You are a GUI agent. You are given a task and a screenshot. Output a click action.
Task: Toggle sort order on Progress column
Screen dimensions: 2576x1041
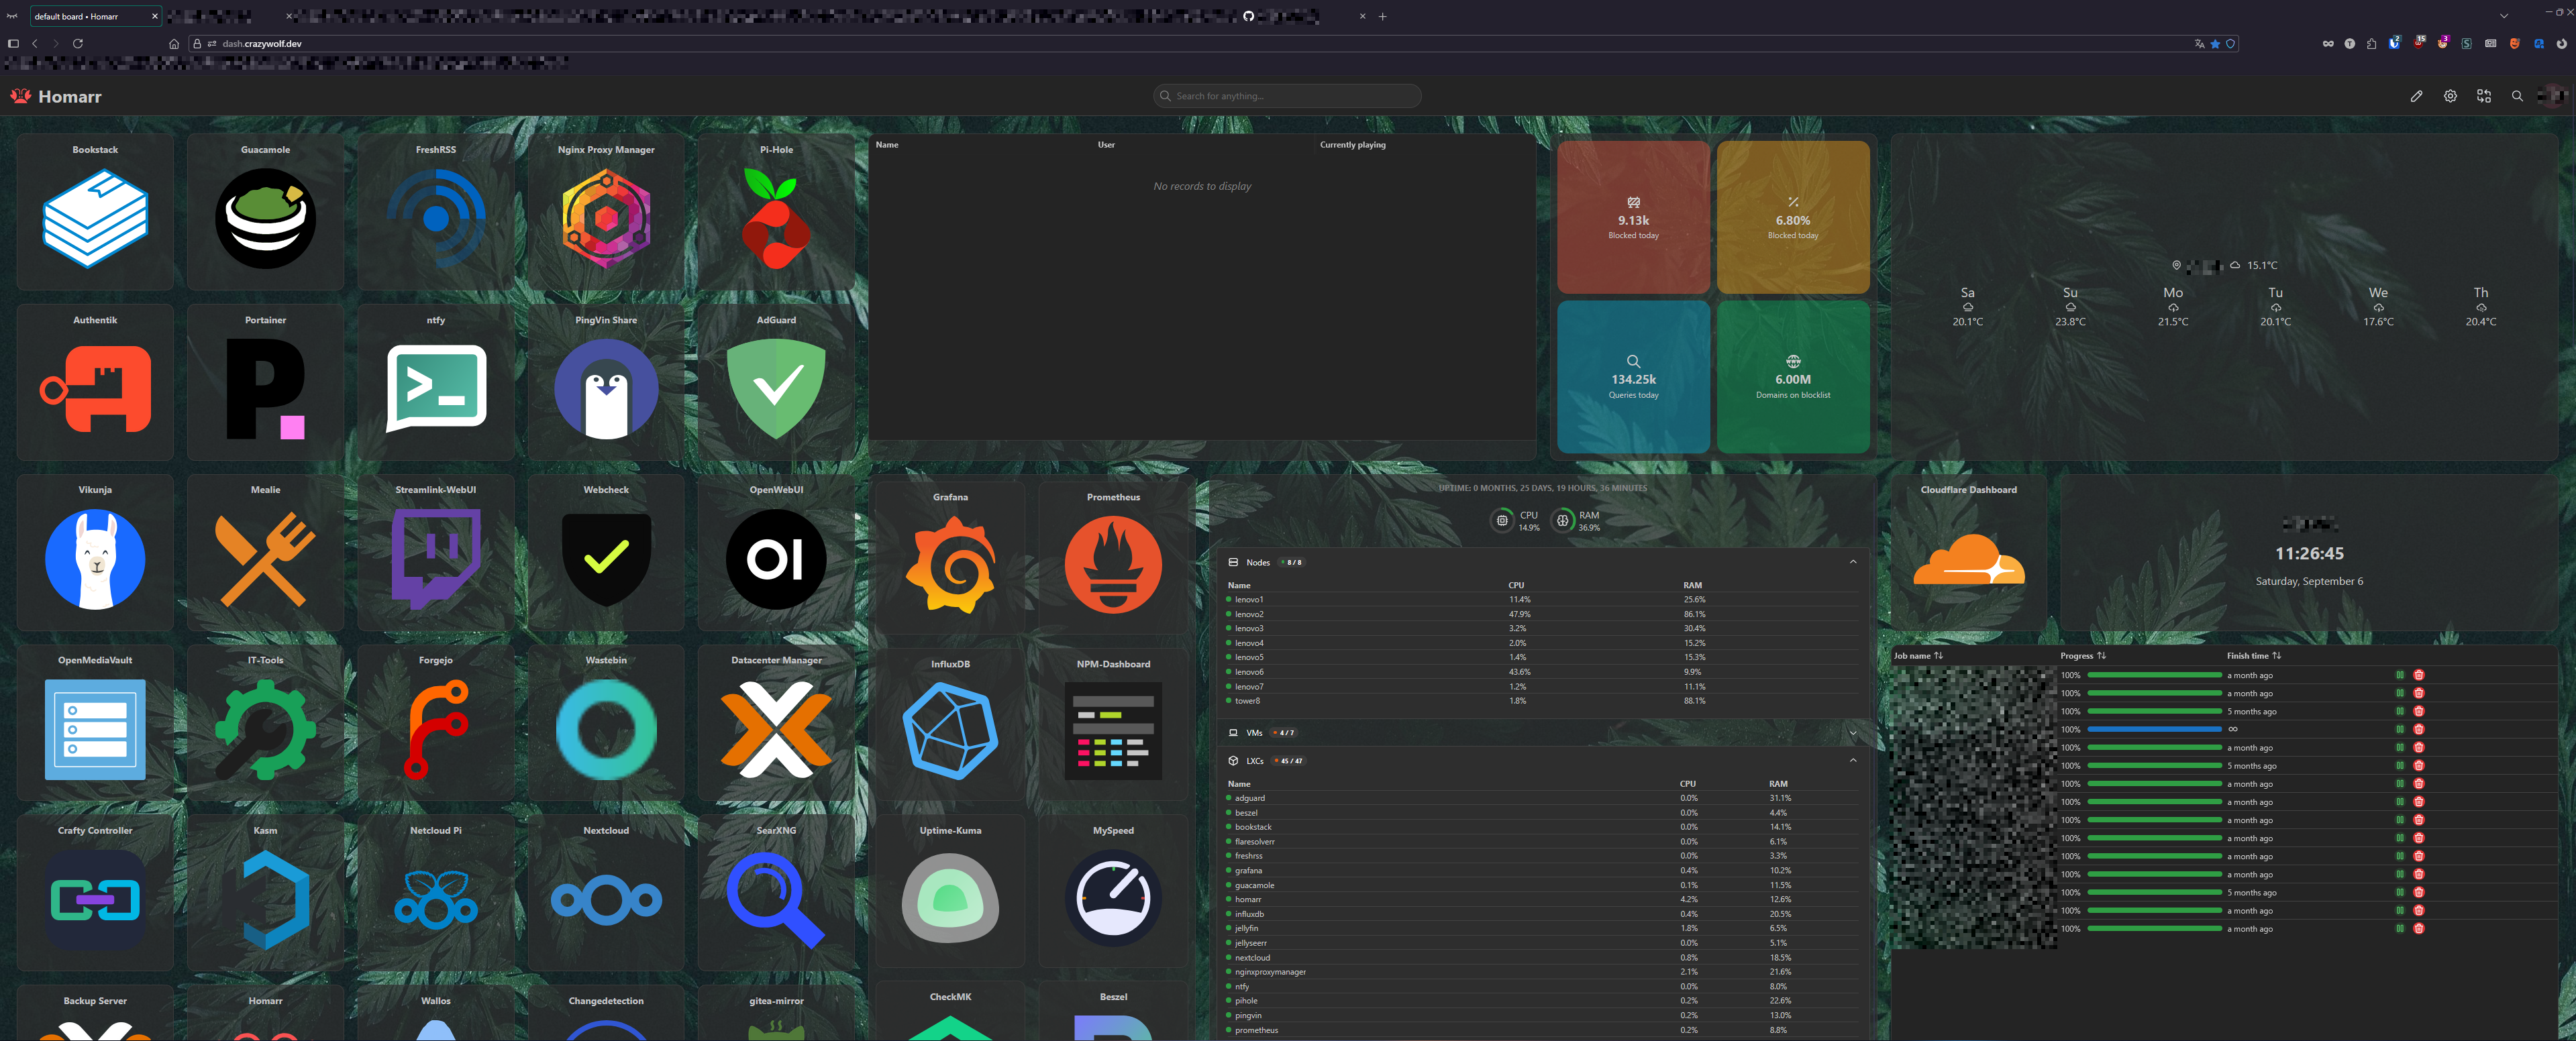pos(2101,656)
